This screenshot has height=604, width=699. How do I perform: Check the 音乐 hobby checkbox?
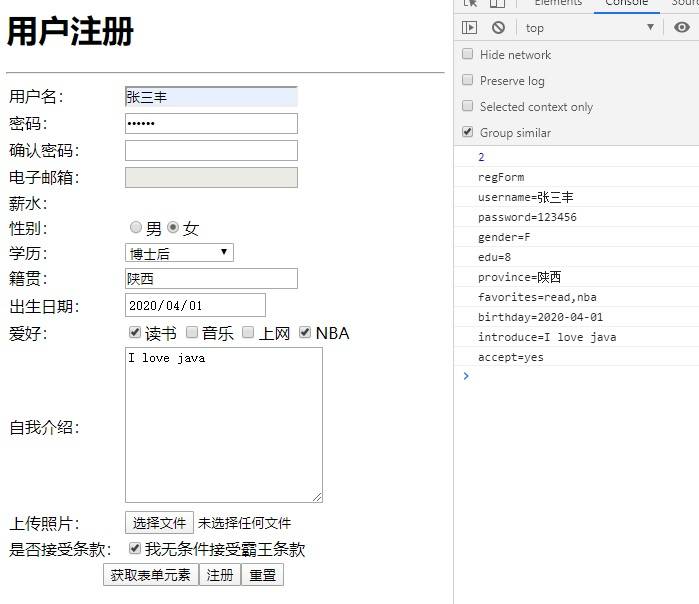click(192, 333)
